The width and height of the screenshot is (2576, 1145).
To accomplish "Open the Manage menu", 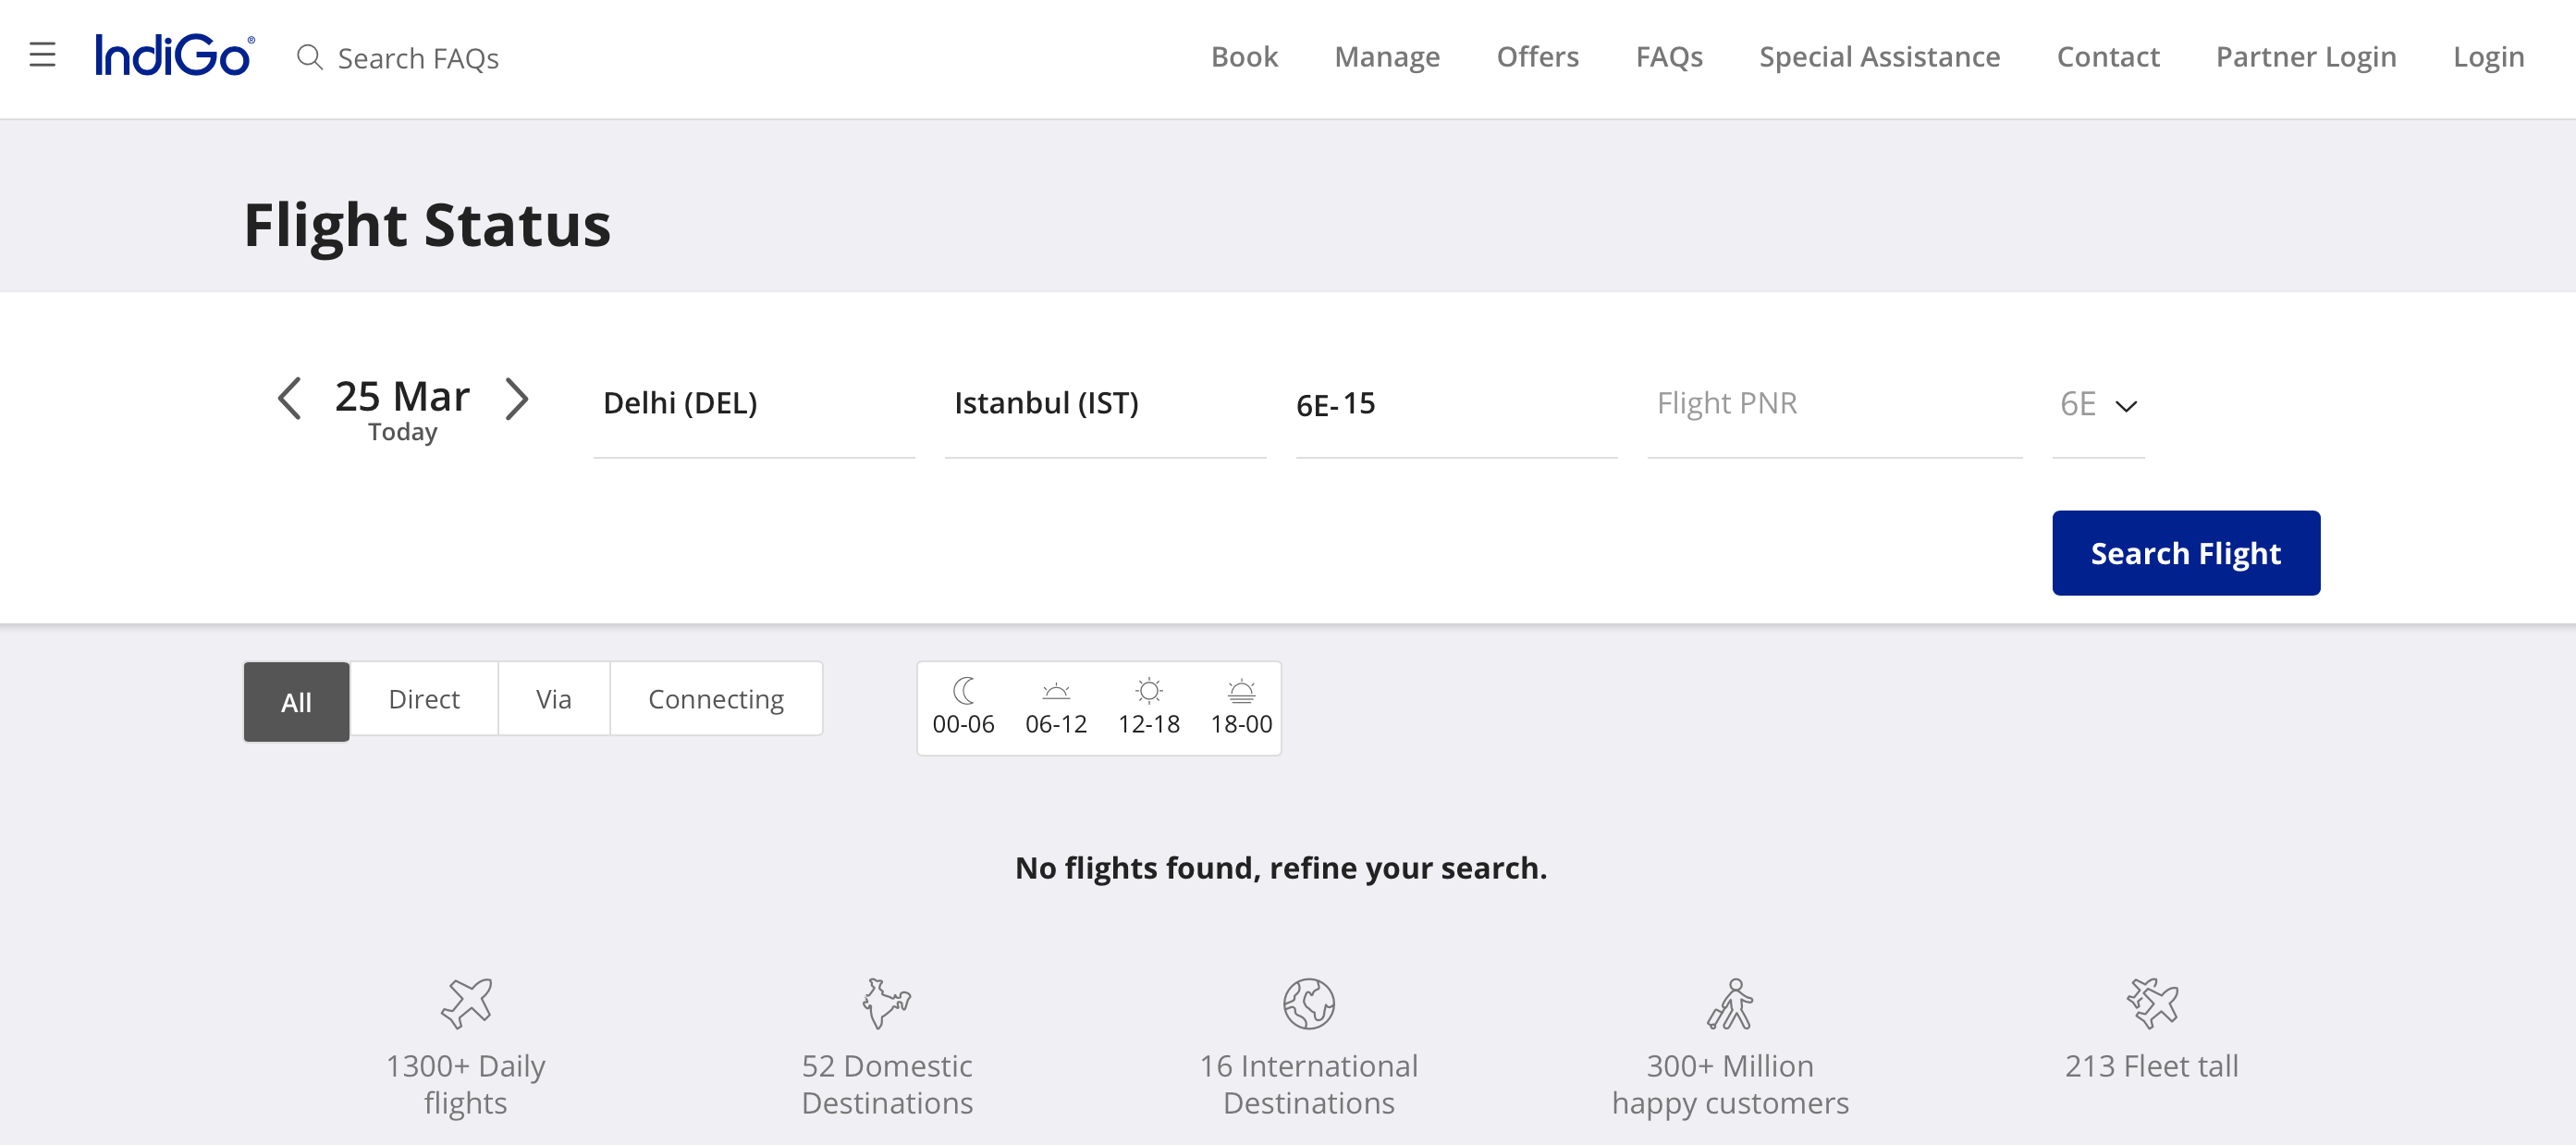I will pos(1387,57).
